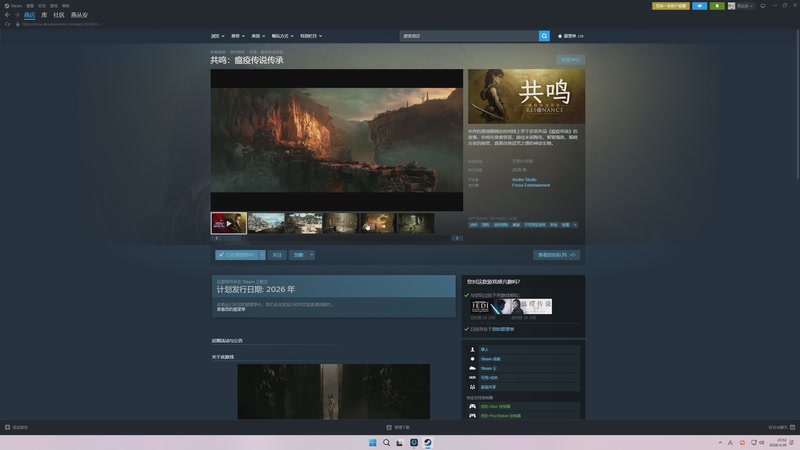The width and height of the screenshot is (800, 450).
Task: Click the add game plus icon
Action: coord(7,428)
